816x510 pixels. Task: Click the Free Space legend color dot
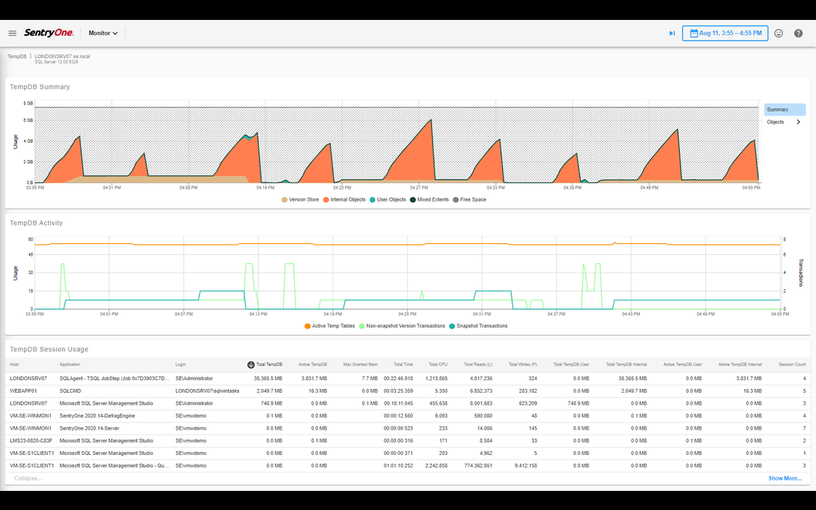pos(459,199)
